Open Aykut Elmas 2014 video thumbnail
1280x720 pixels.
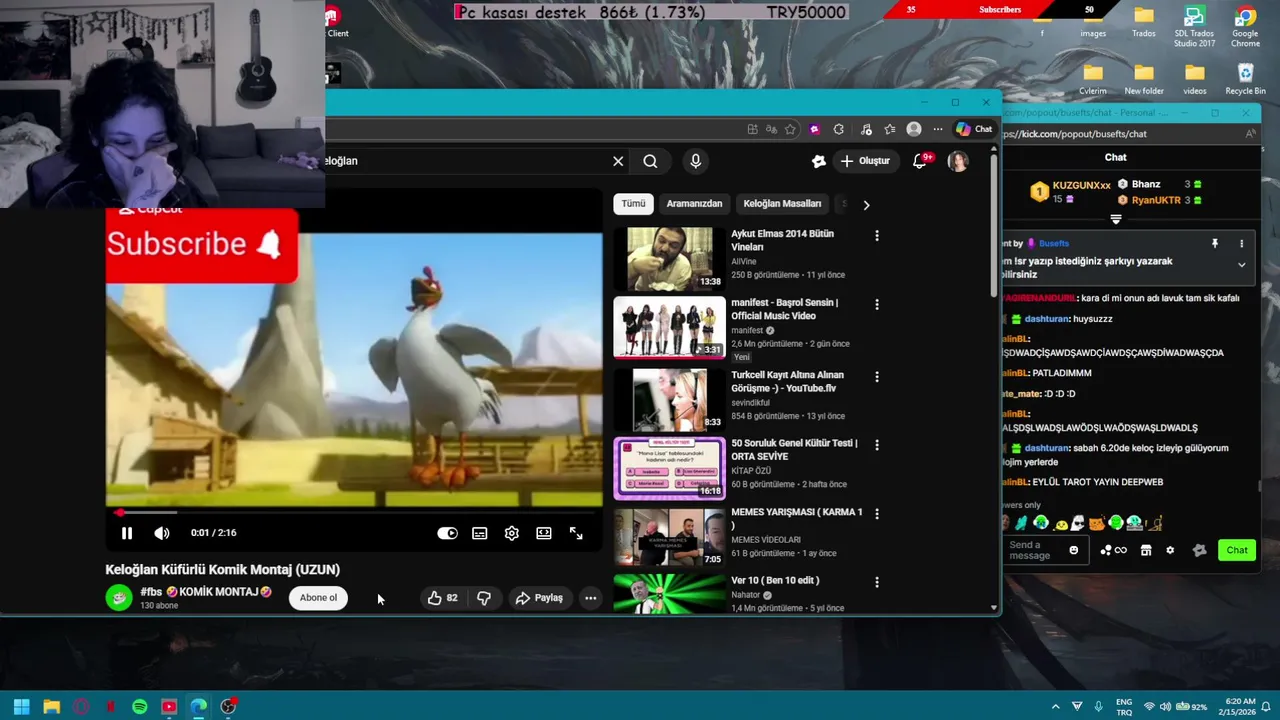[x=669, y=259]
